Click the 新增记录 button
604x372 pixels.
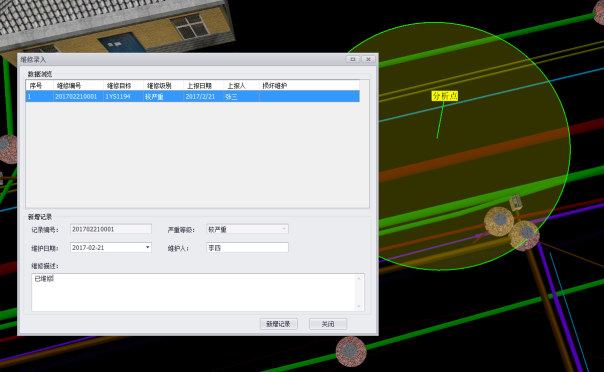click(279, 324)
